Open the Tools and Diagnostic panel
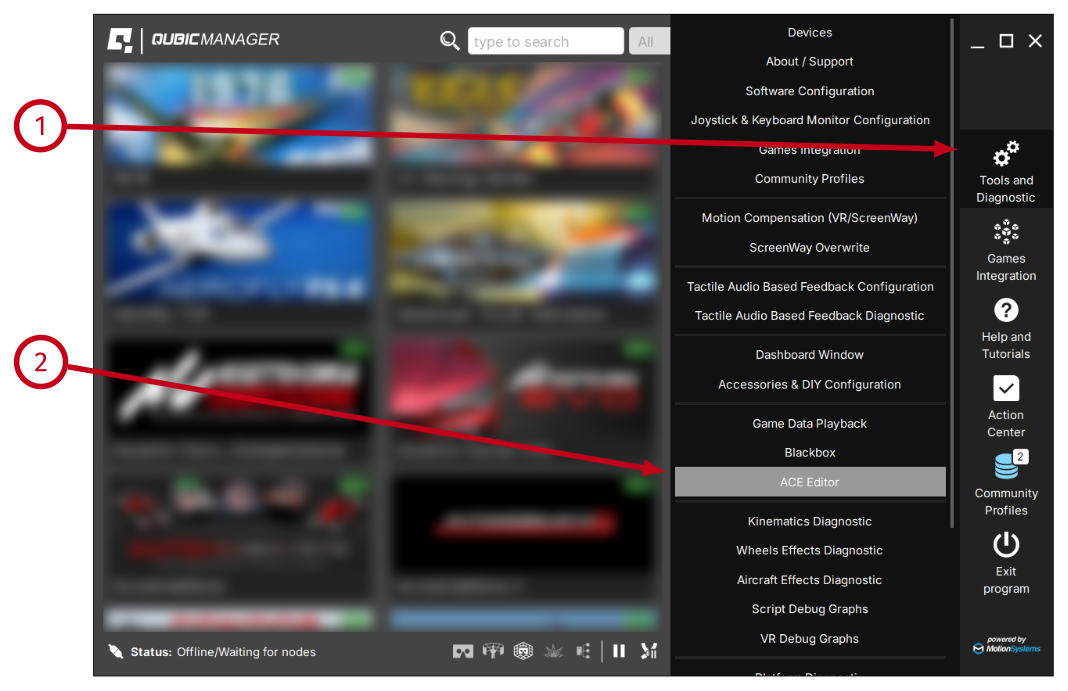The image size is (1068, 691). coord(1005,168)
